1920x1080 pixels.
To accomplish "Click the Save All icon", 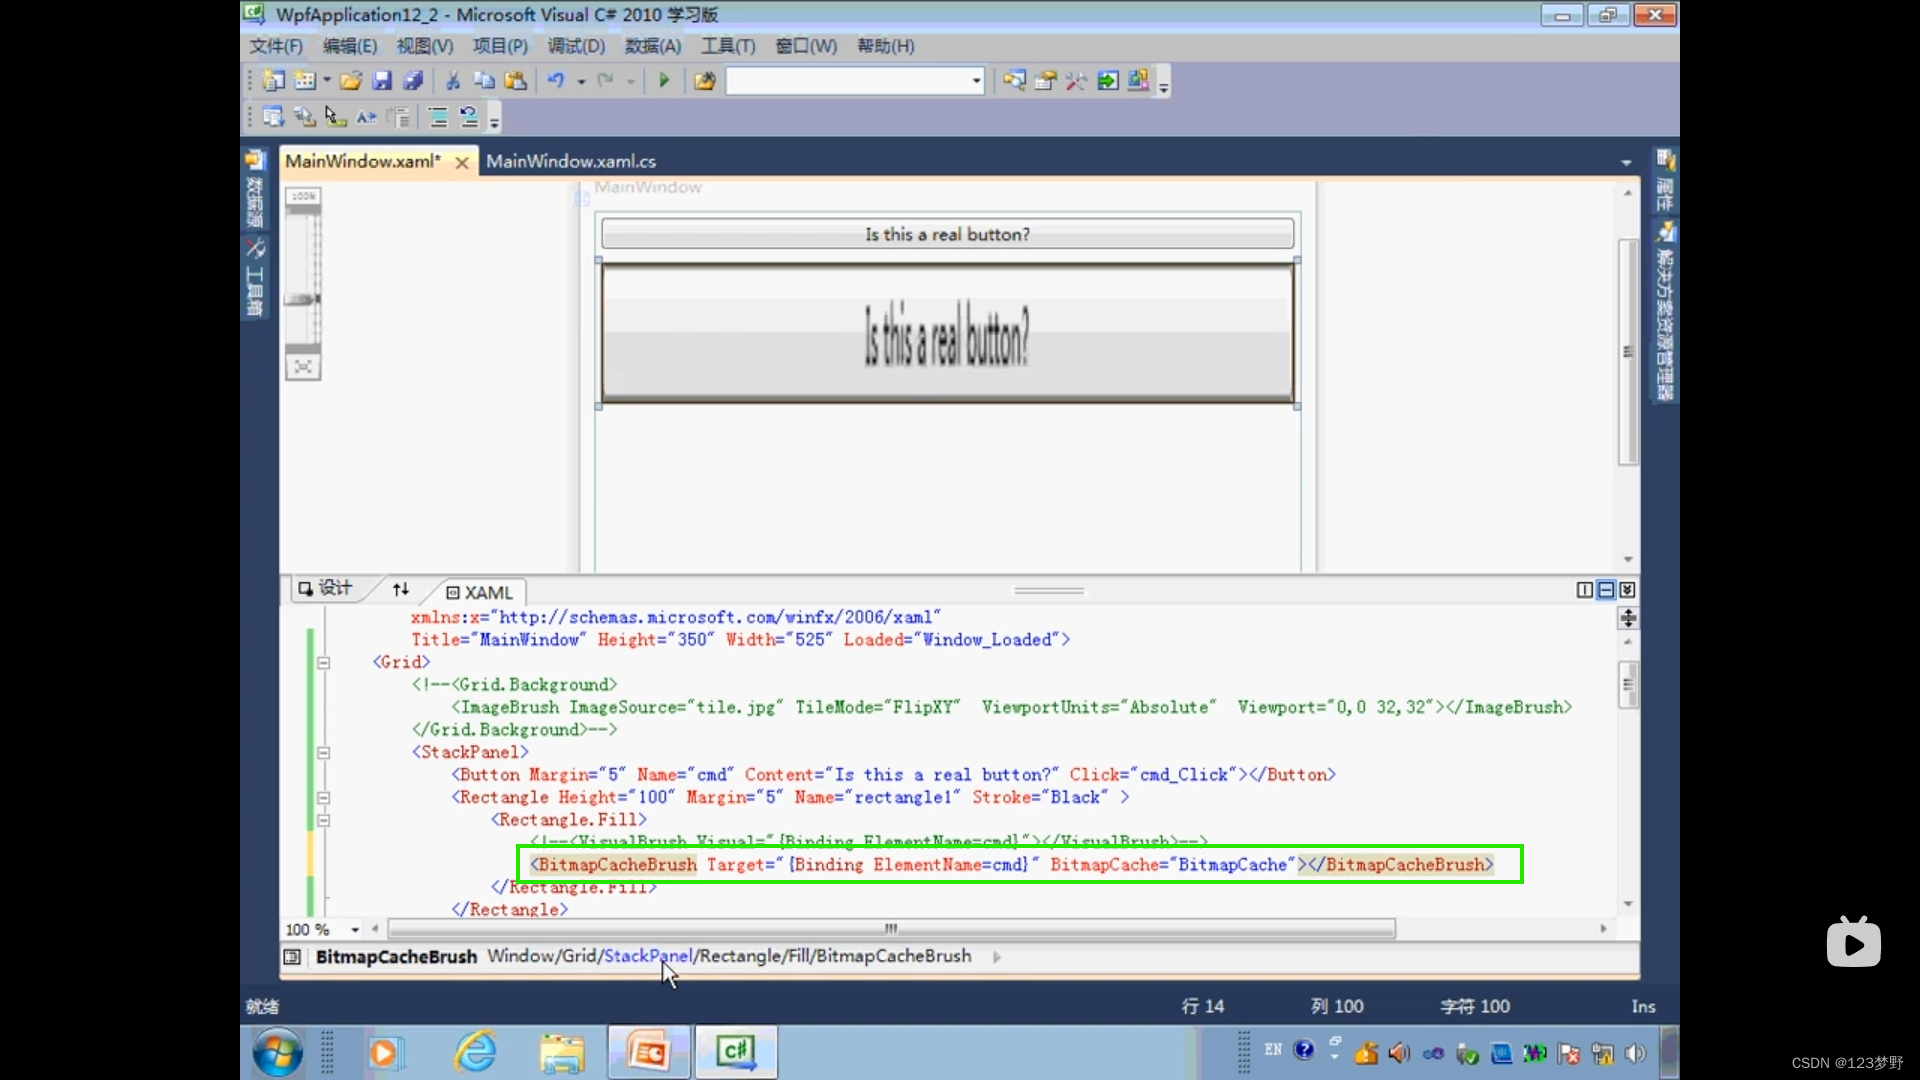I will 412,81.
